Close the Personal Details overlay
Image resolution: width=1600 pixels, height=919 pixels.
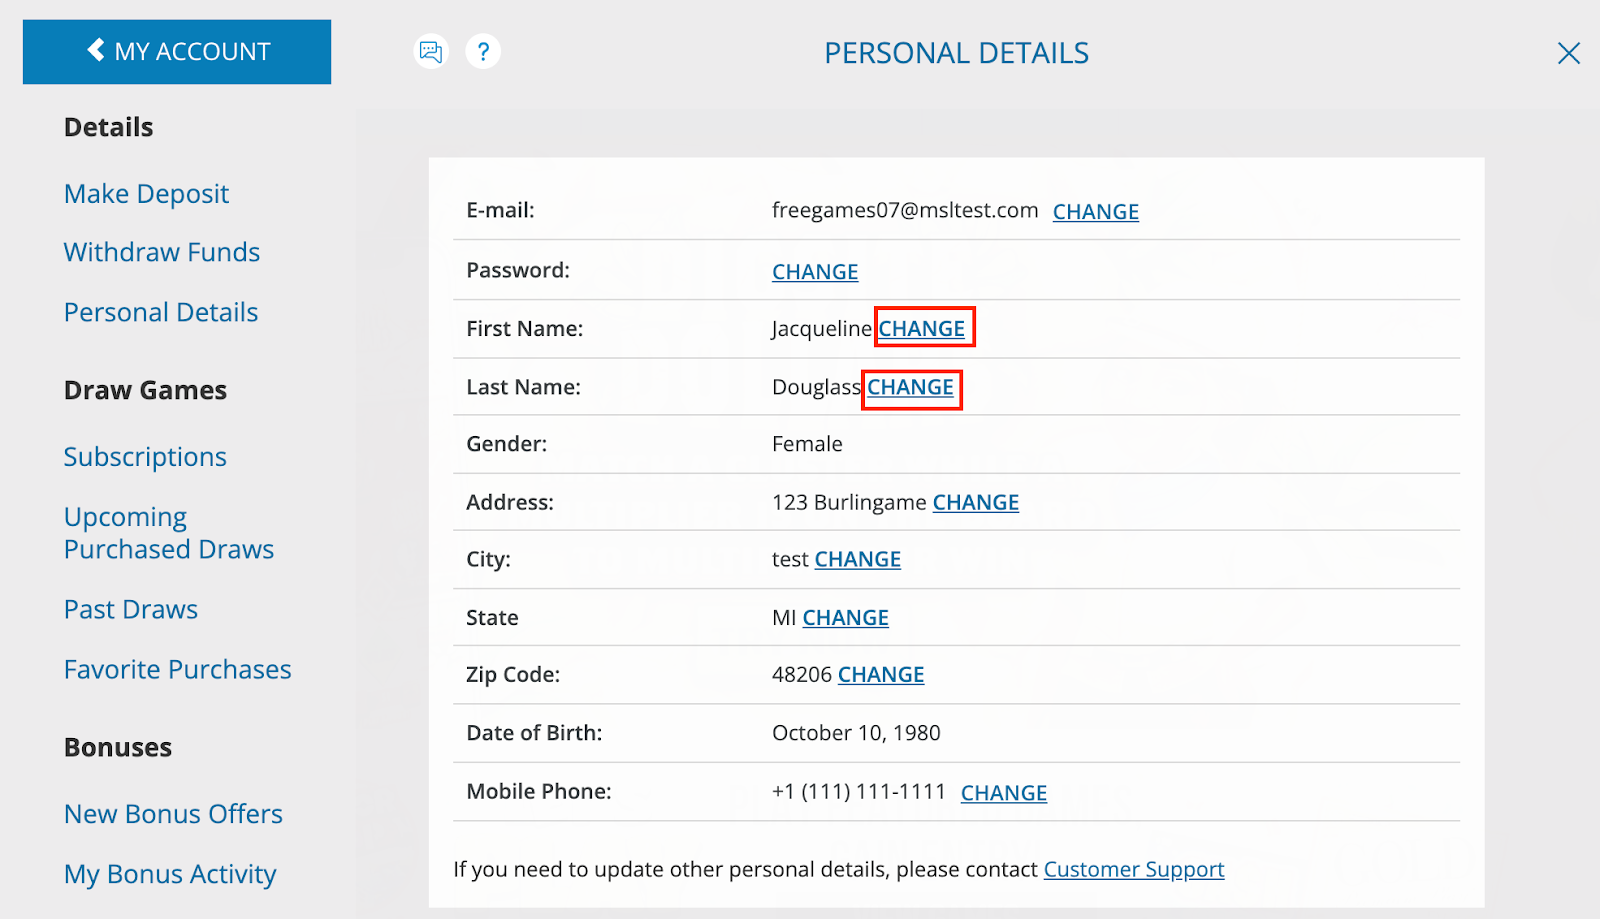point(1567,53)
